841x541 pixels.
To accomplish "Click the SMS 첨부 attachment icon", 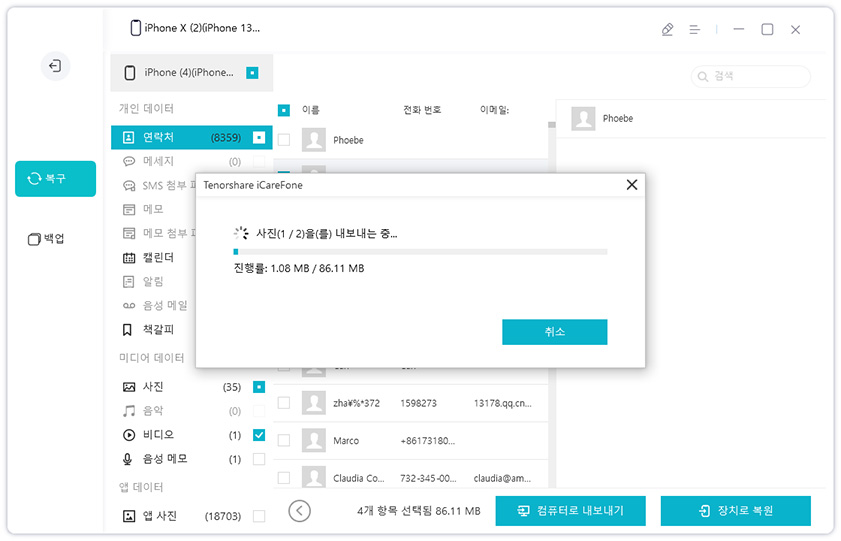I will pyautogui.click(x=129, y=186).
